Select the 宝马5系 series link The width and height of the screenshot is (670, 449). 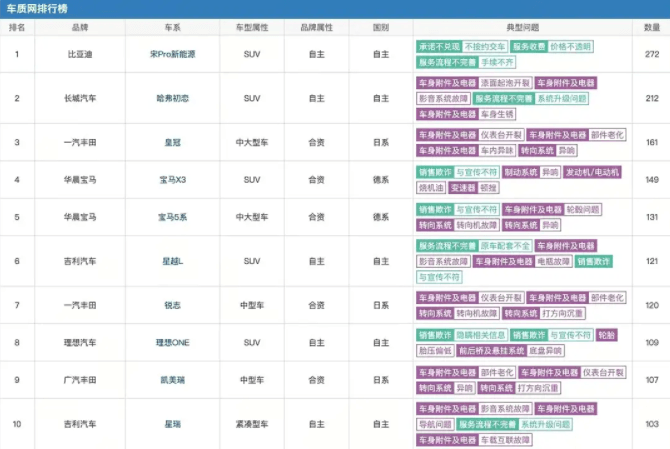pos(173,217)
